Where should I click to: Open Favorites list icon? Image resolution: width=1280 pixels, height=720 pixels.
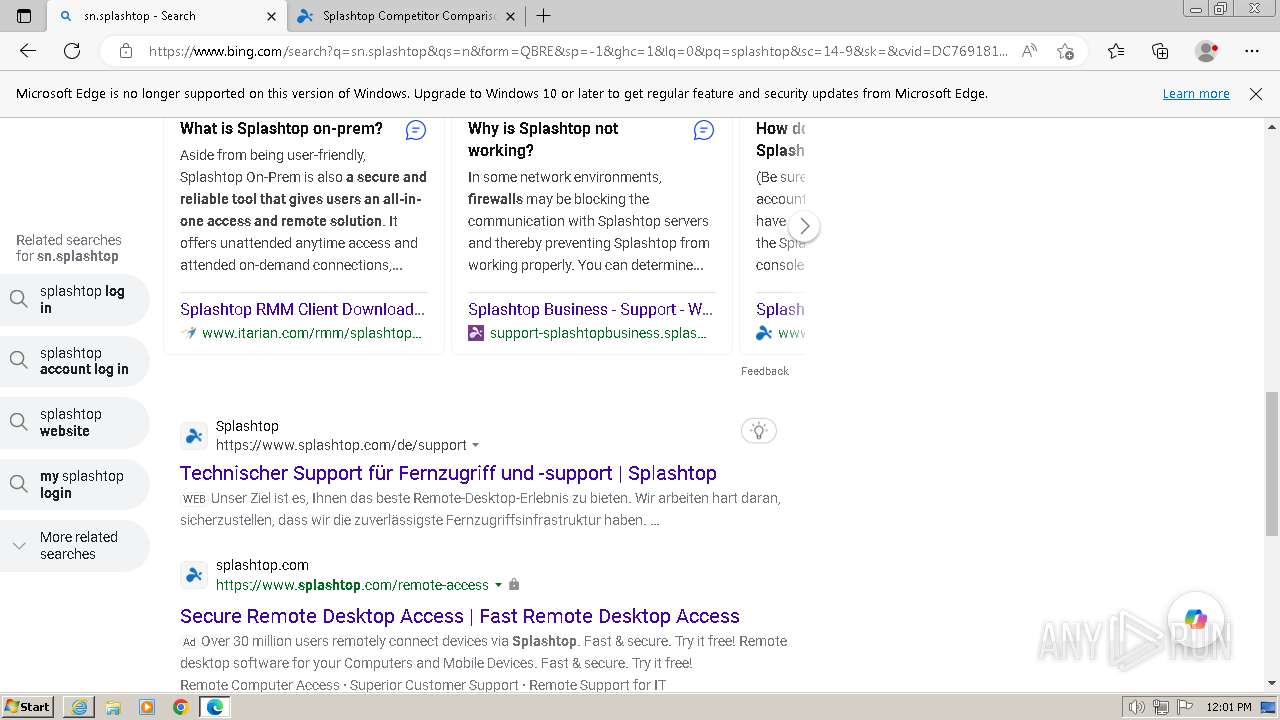click(1116, 51)
